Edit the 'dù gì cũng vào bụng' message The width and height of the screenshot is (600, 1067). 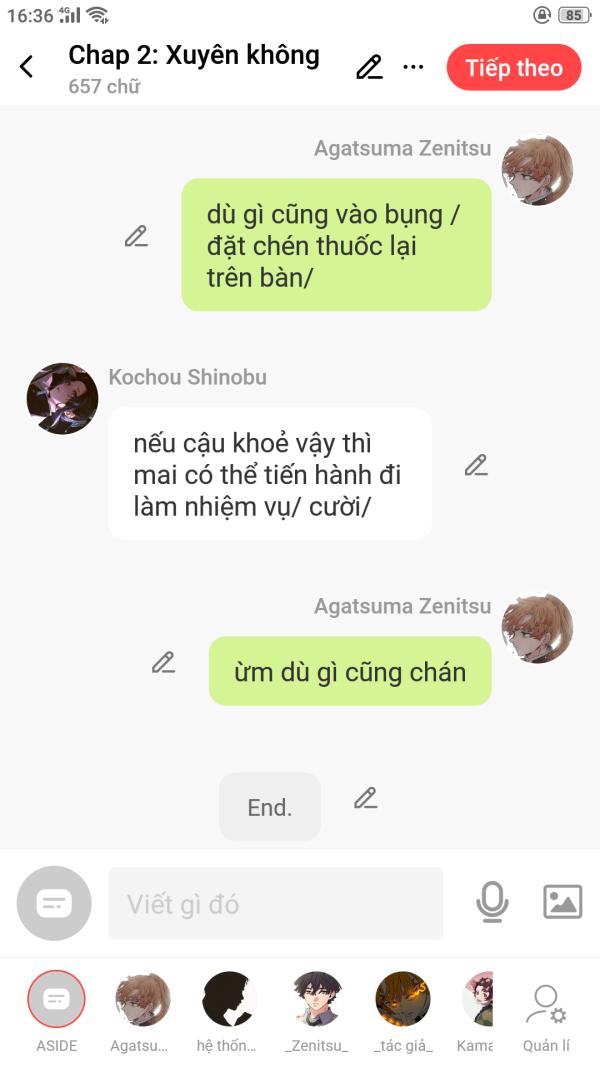(x=136, y=236)
